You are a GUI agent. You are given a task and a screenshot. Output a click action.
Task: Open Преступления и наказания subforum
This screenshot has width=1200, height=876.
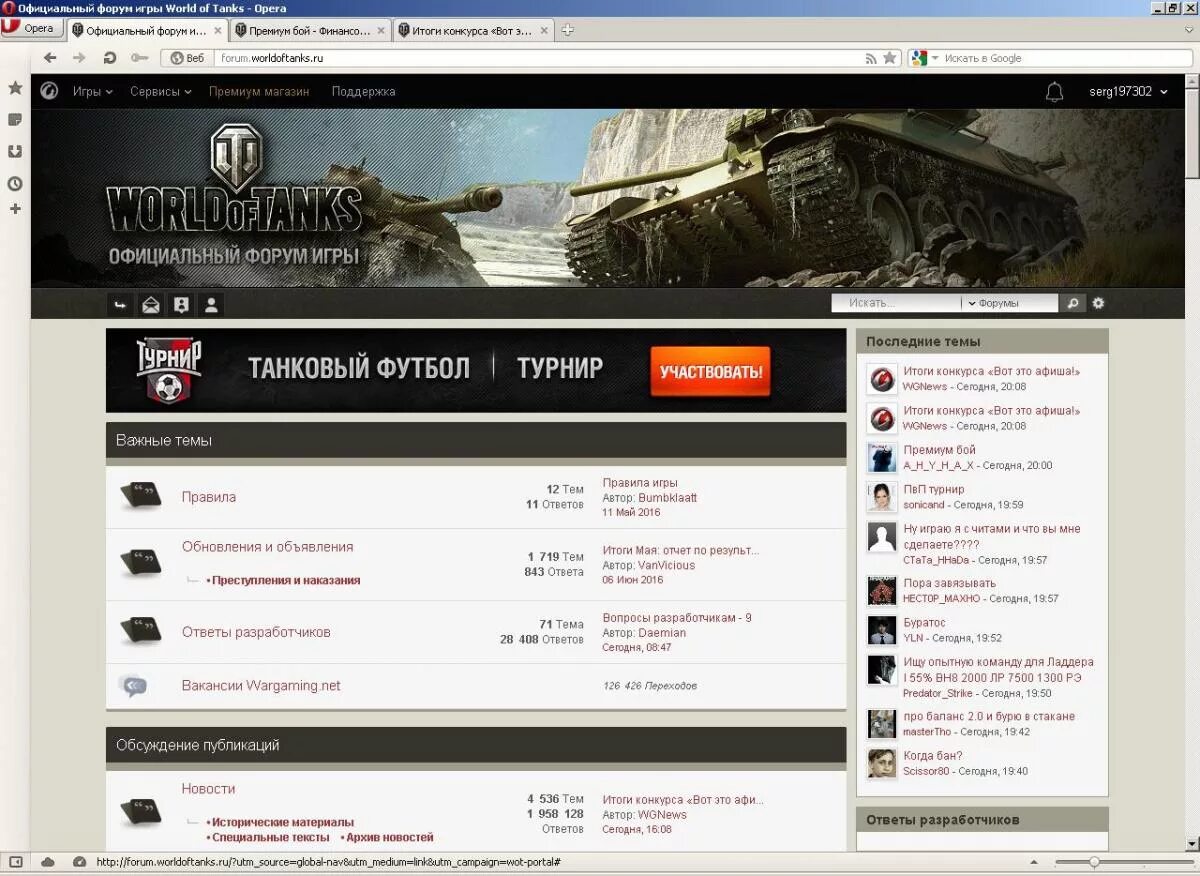click(x=286, y=580)
